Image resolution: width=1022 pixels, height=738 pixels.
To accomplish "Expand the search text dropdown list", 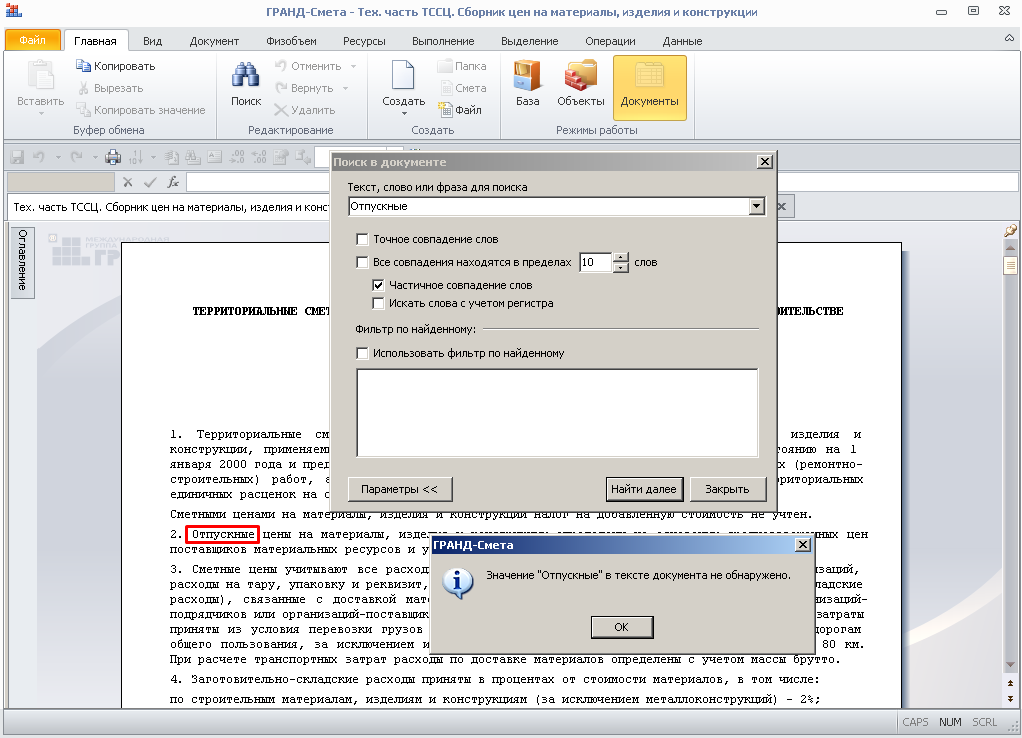I will click(x=756, y=206).
